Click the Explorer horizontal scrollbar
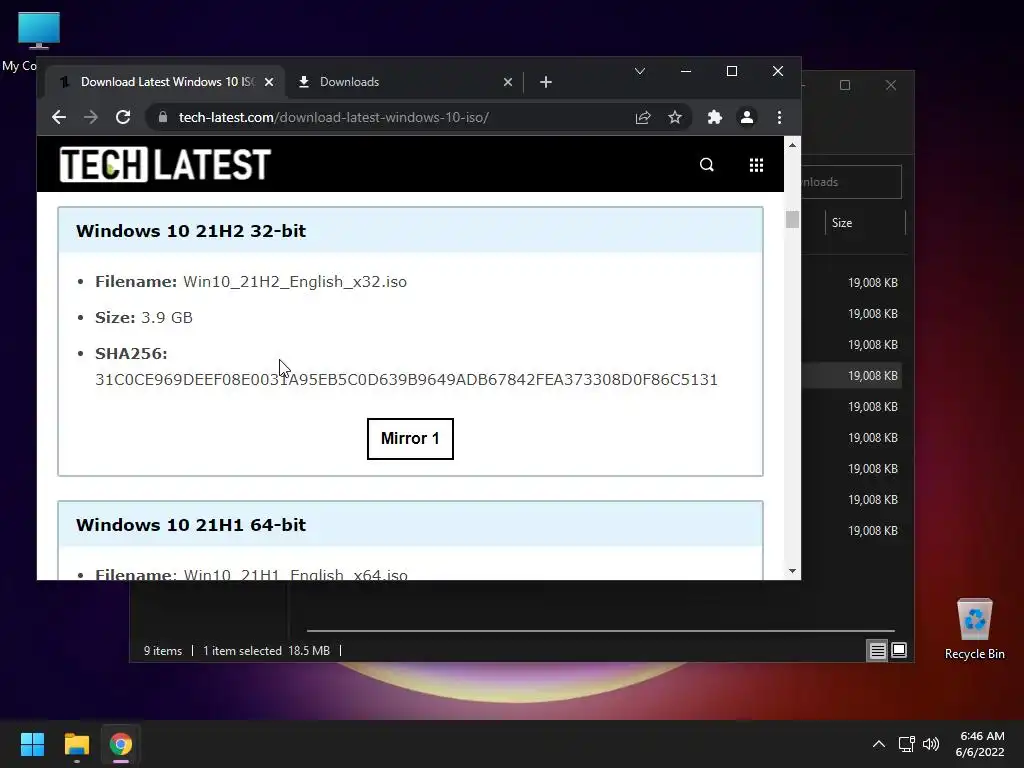The image size is (1024, 768). pos(600,631)
